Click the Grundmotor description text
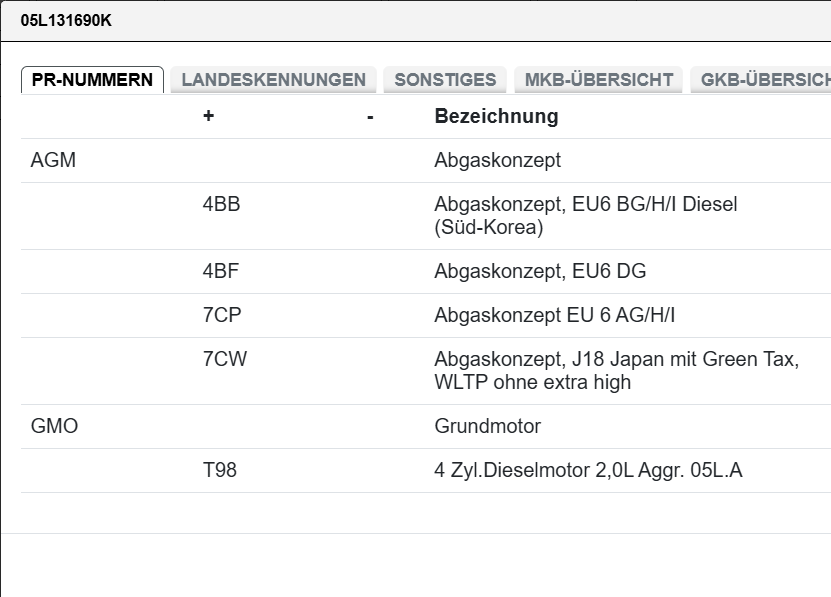Screen dimensions: 831x597 (487, 426)
